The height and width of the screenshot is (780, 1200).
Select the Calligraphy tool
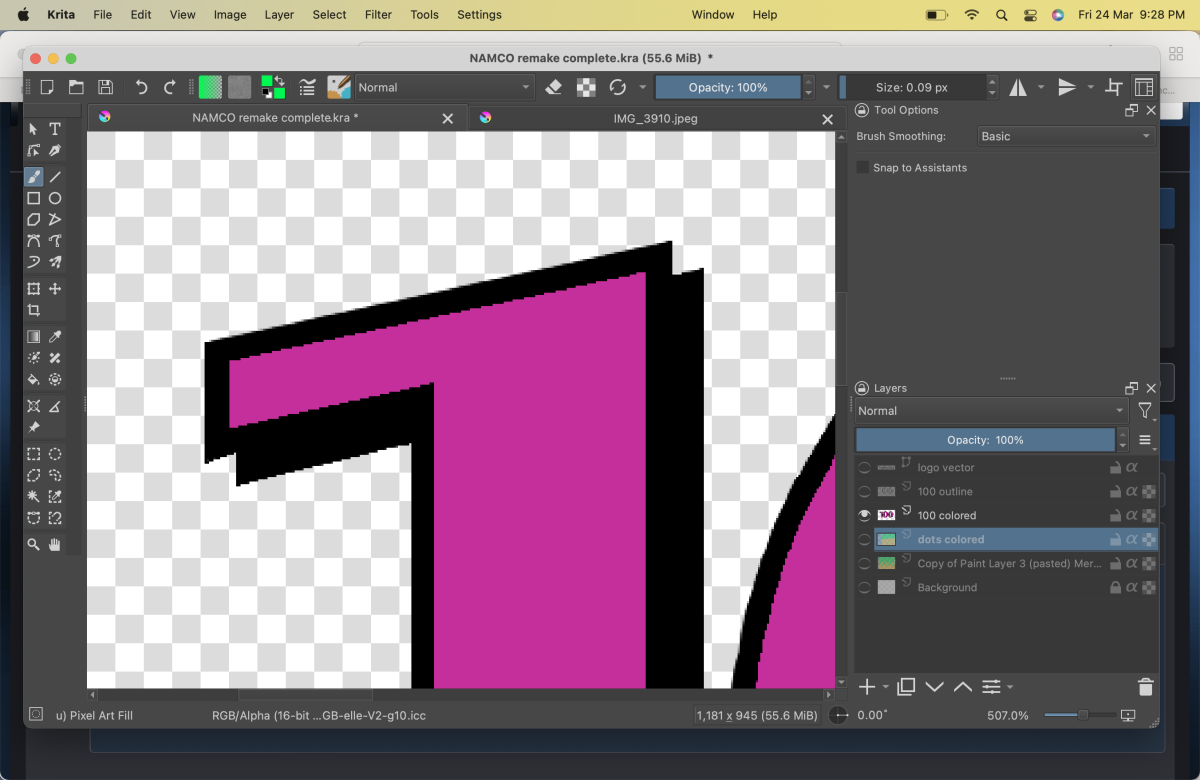tap(55, 150)
